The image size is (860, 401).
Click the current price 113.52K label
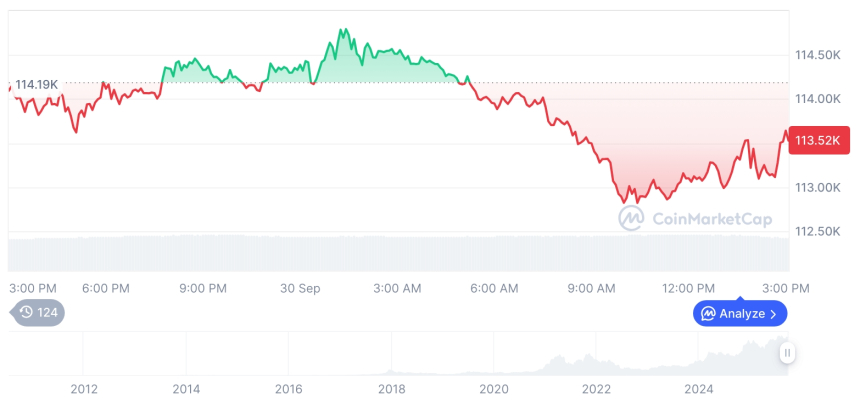[x=819, y=141]
